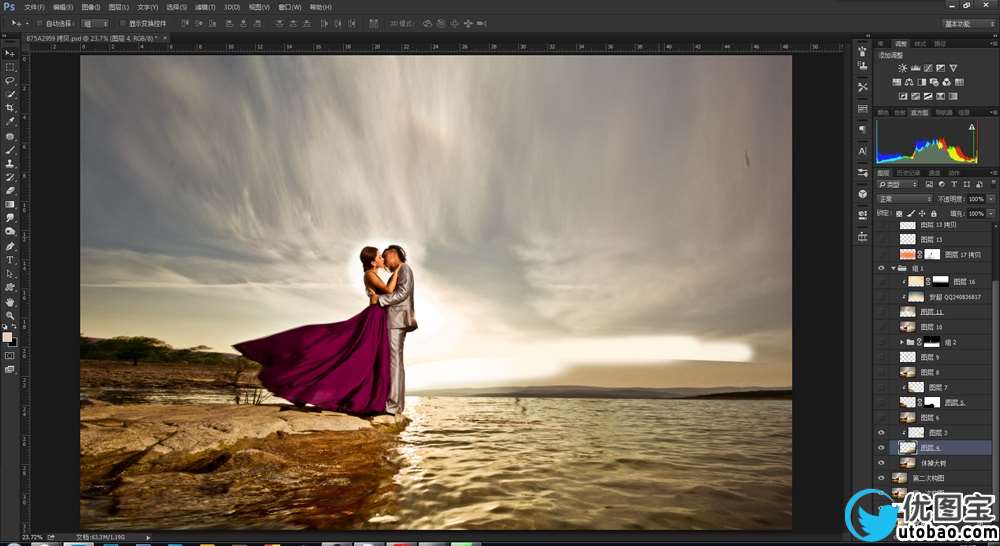Image resolution: width=1000 pixels, height=546 pixels.
Task: Click the lock transparent pixels icon
Action: [x=899, y=214]
